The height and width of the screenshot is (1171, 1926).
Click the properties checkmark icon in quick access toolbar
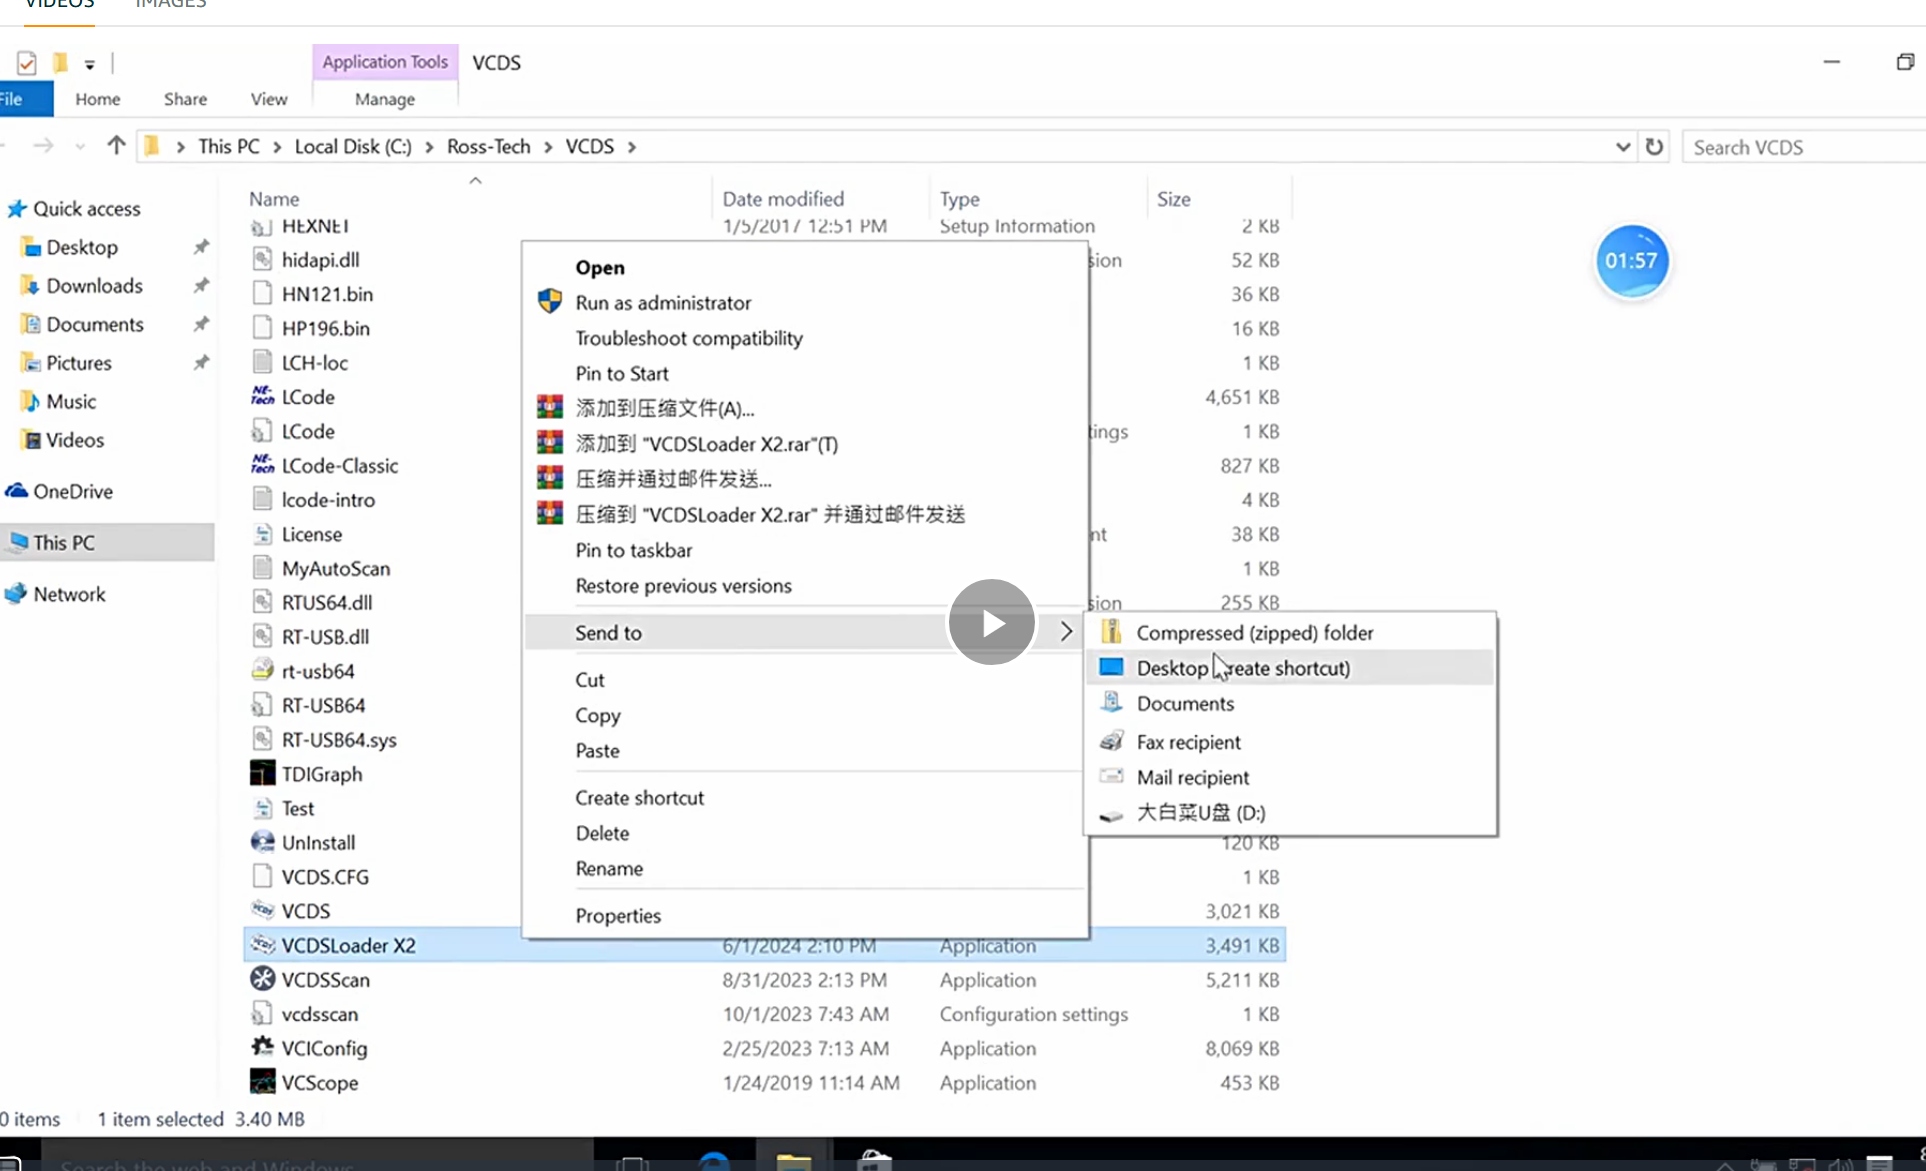[x=27, y=63]
